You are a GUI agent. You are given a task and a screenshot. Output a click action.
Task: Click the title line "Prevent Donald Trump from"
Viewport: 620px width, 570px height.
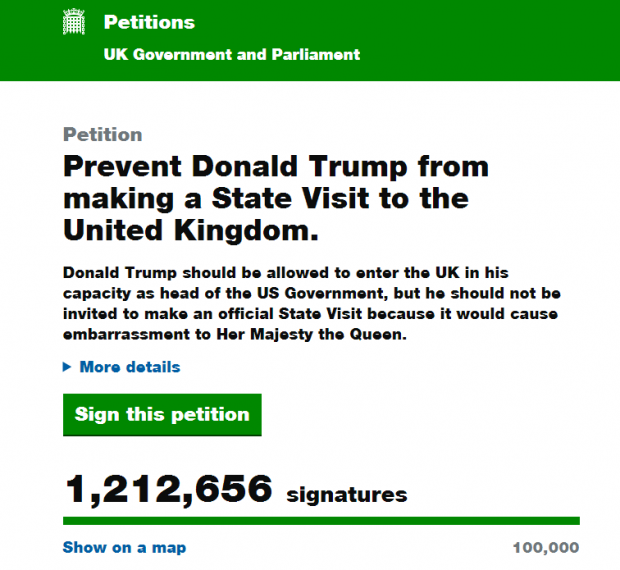coord(276,166)
